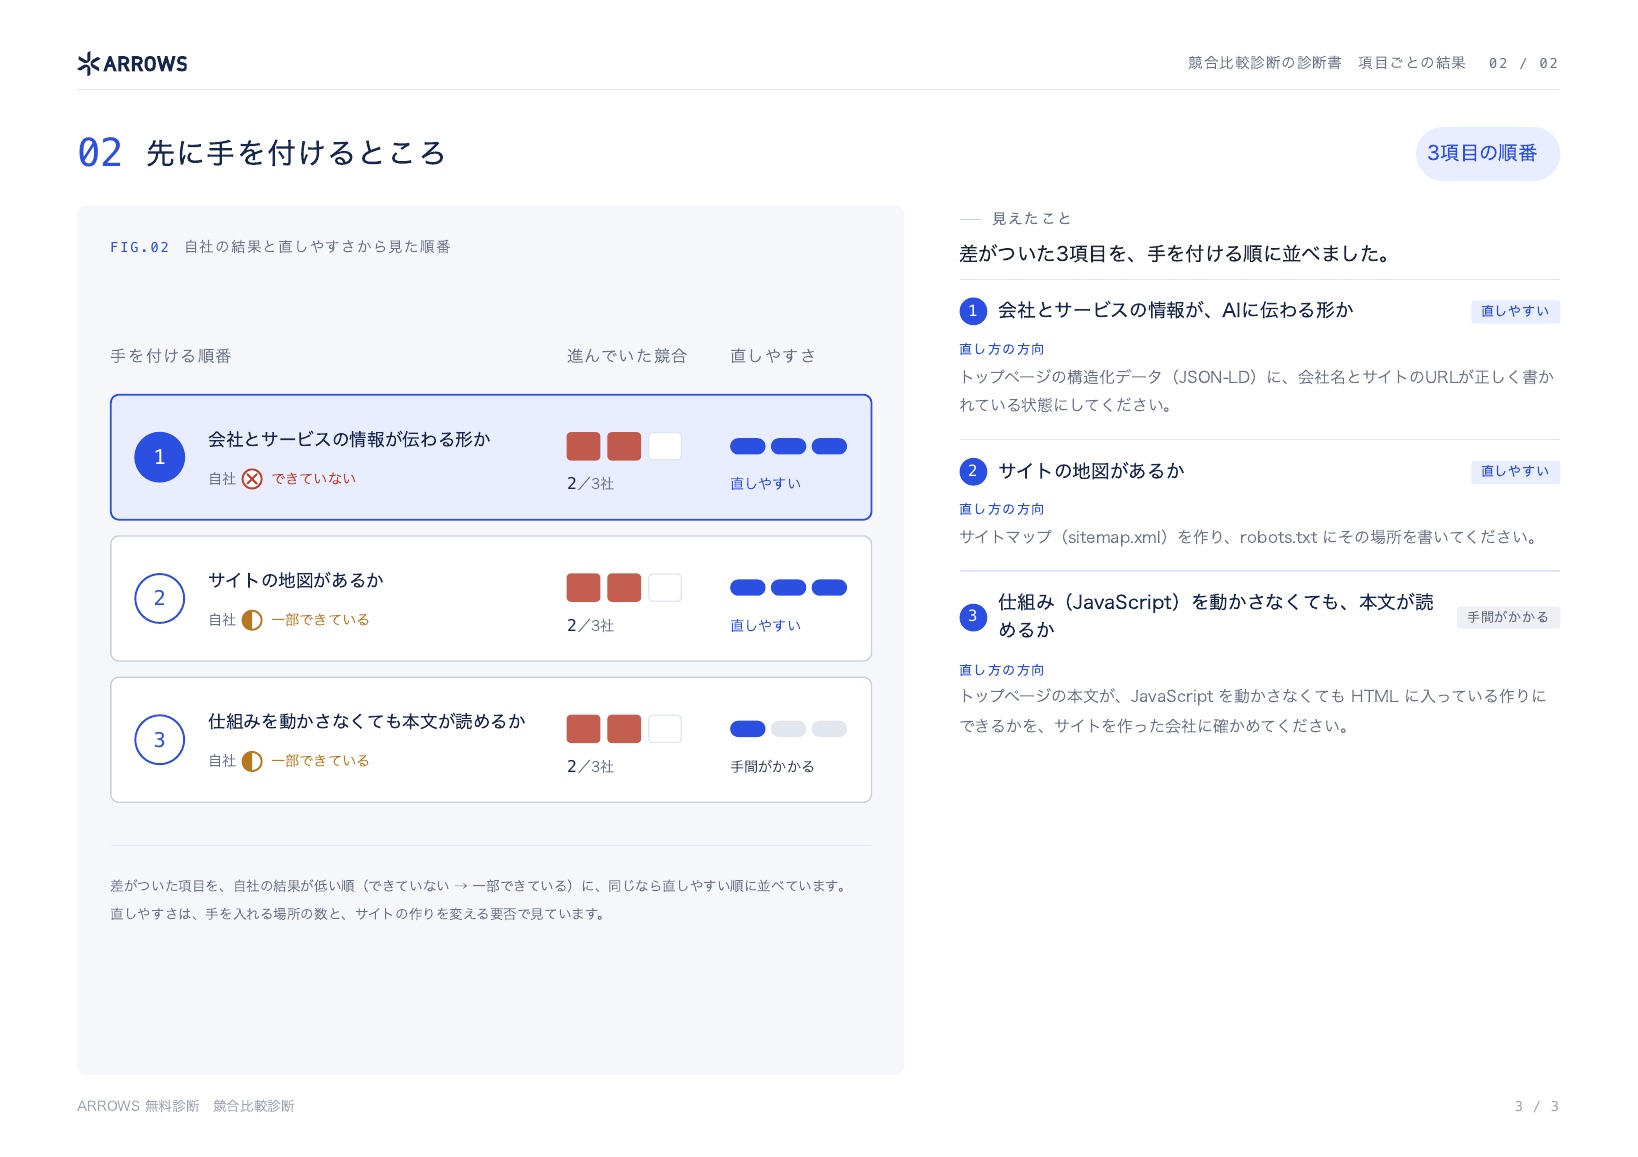This screenshot has width=1638, height=1157.
Task: Click the sitemap.xml fix instruction sentence
Action: point(1249,537)
